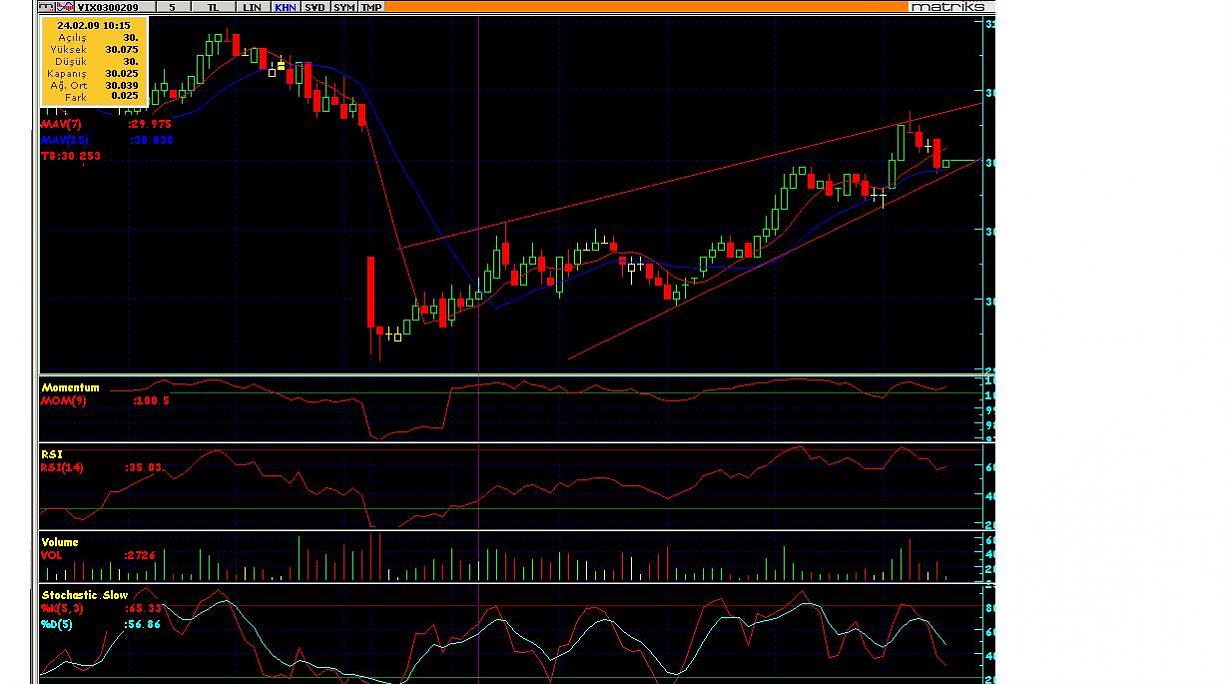Click the RSI panel title
The width and height of the screenshot is (1227, 684).
click(x=51, y=454)
